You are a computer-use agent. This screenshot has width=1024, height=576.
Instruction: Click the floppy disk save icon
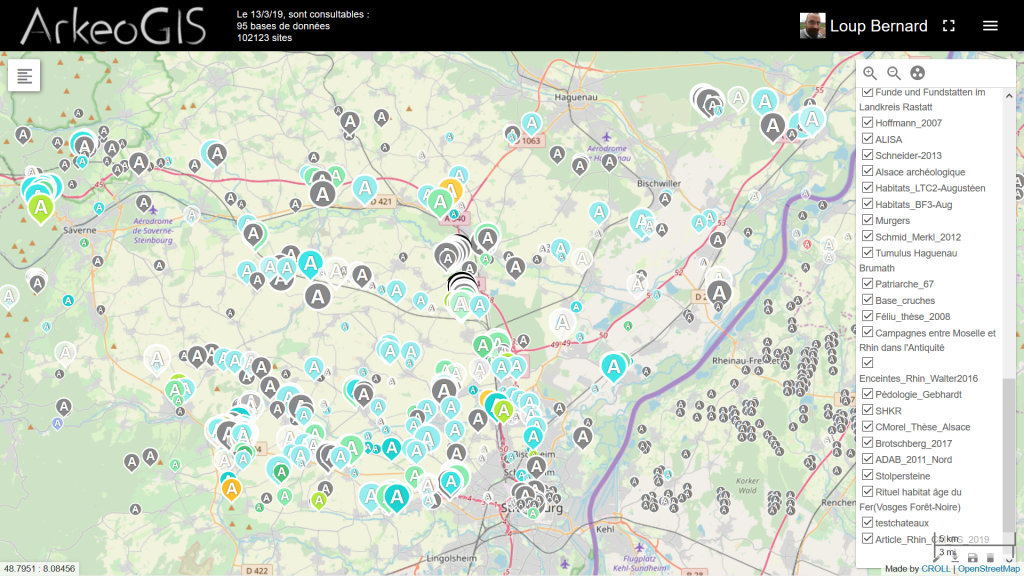point(972,558)
